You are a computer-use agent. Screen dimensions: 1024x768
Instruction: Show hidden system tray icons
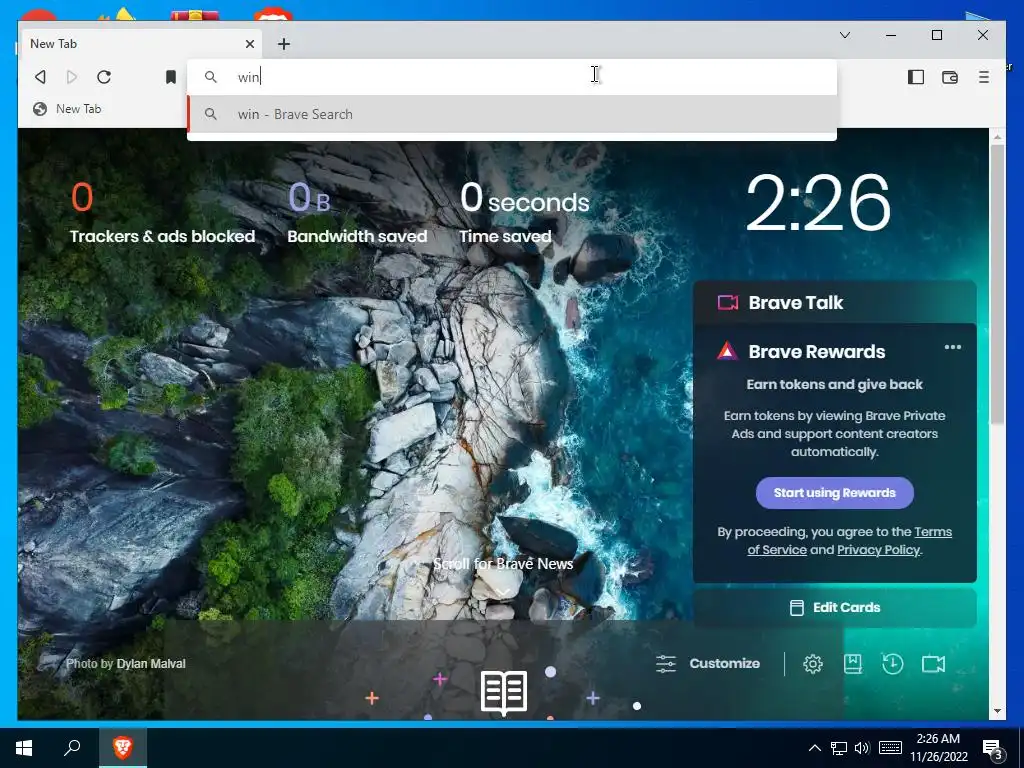pos(814,748)
